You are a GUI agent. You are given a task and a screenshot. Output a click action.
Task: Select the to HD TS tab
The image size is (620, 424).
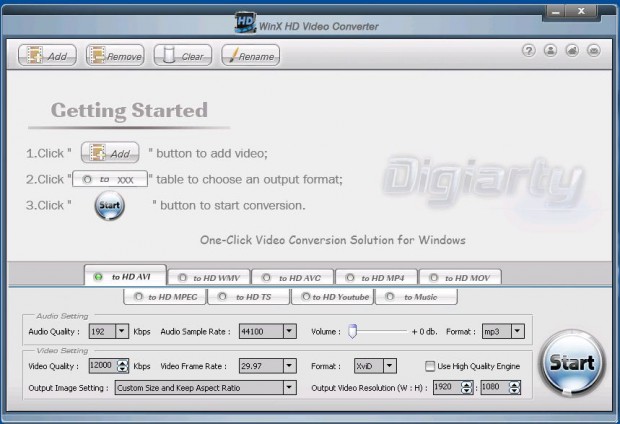pyautogui.click(x=249, y=297)
